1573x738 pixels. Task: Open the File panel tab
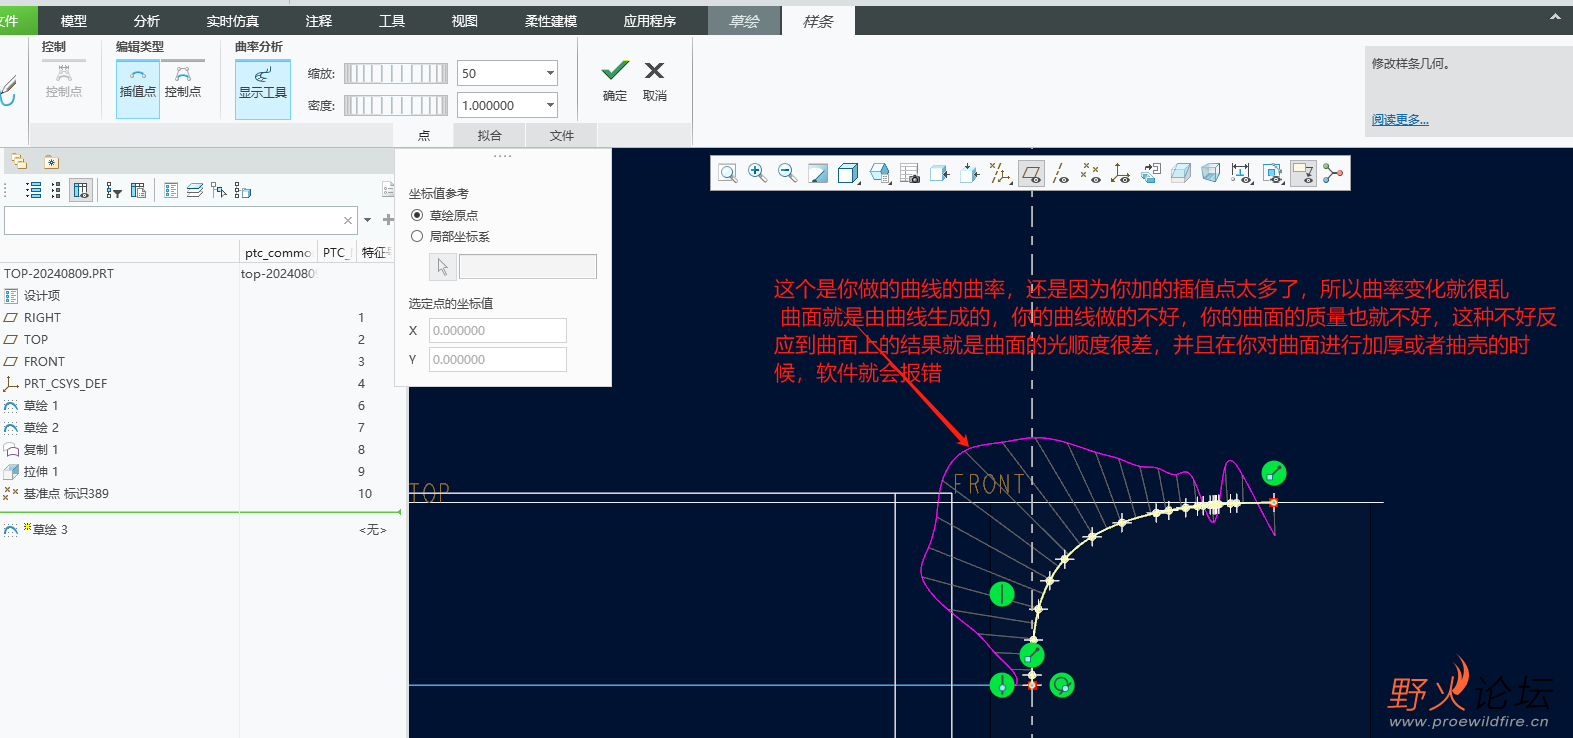click(x=562, y=135)
